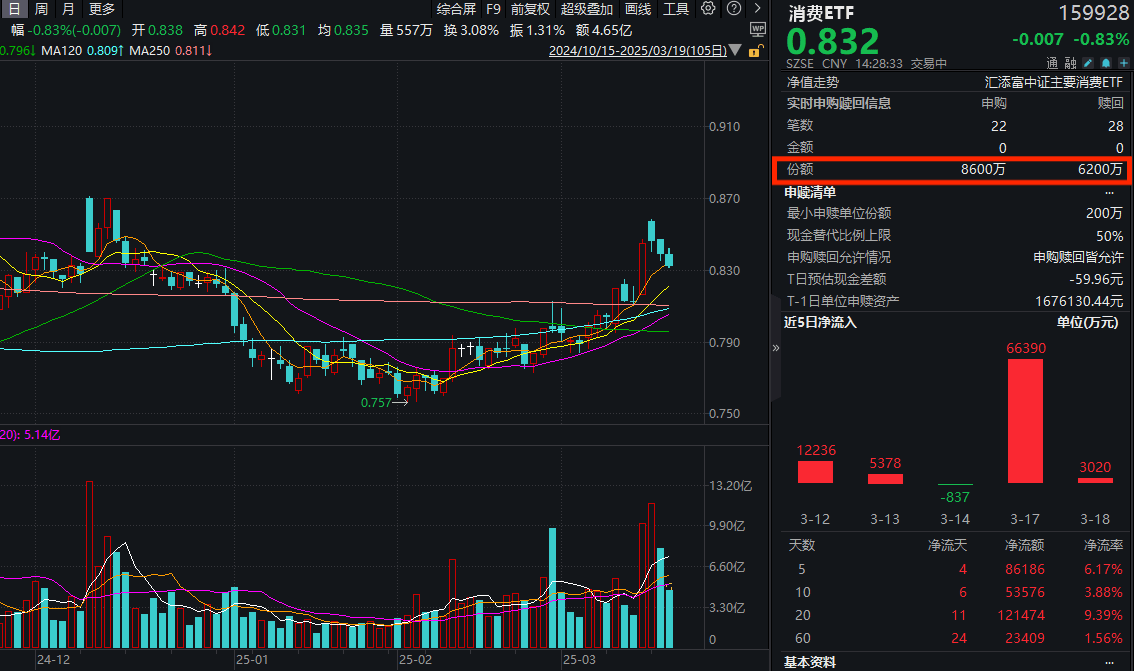Toggle 前复权 price adjustment mode
The image size is (1134, 671).
tap(530, 8)
